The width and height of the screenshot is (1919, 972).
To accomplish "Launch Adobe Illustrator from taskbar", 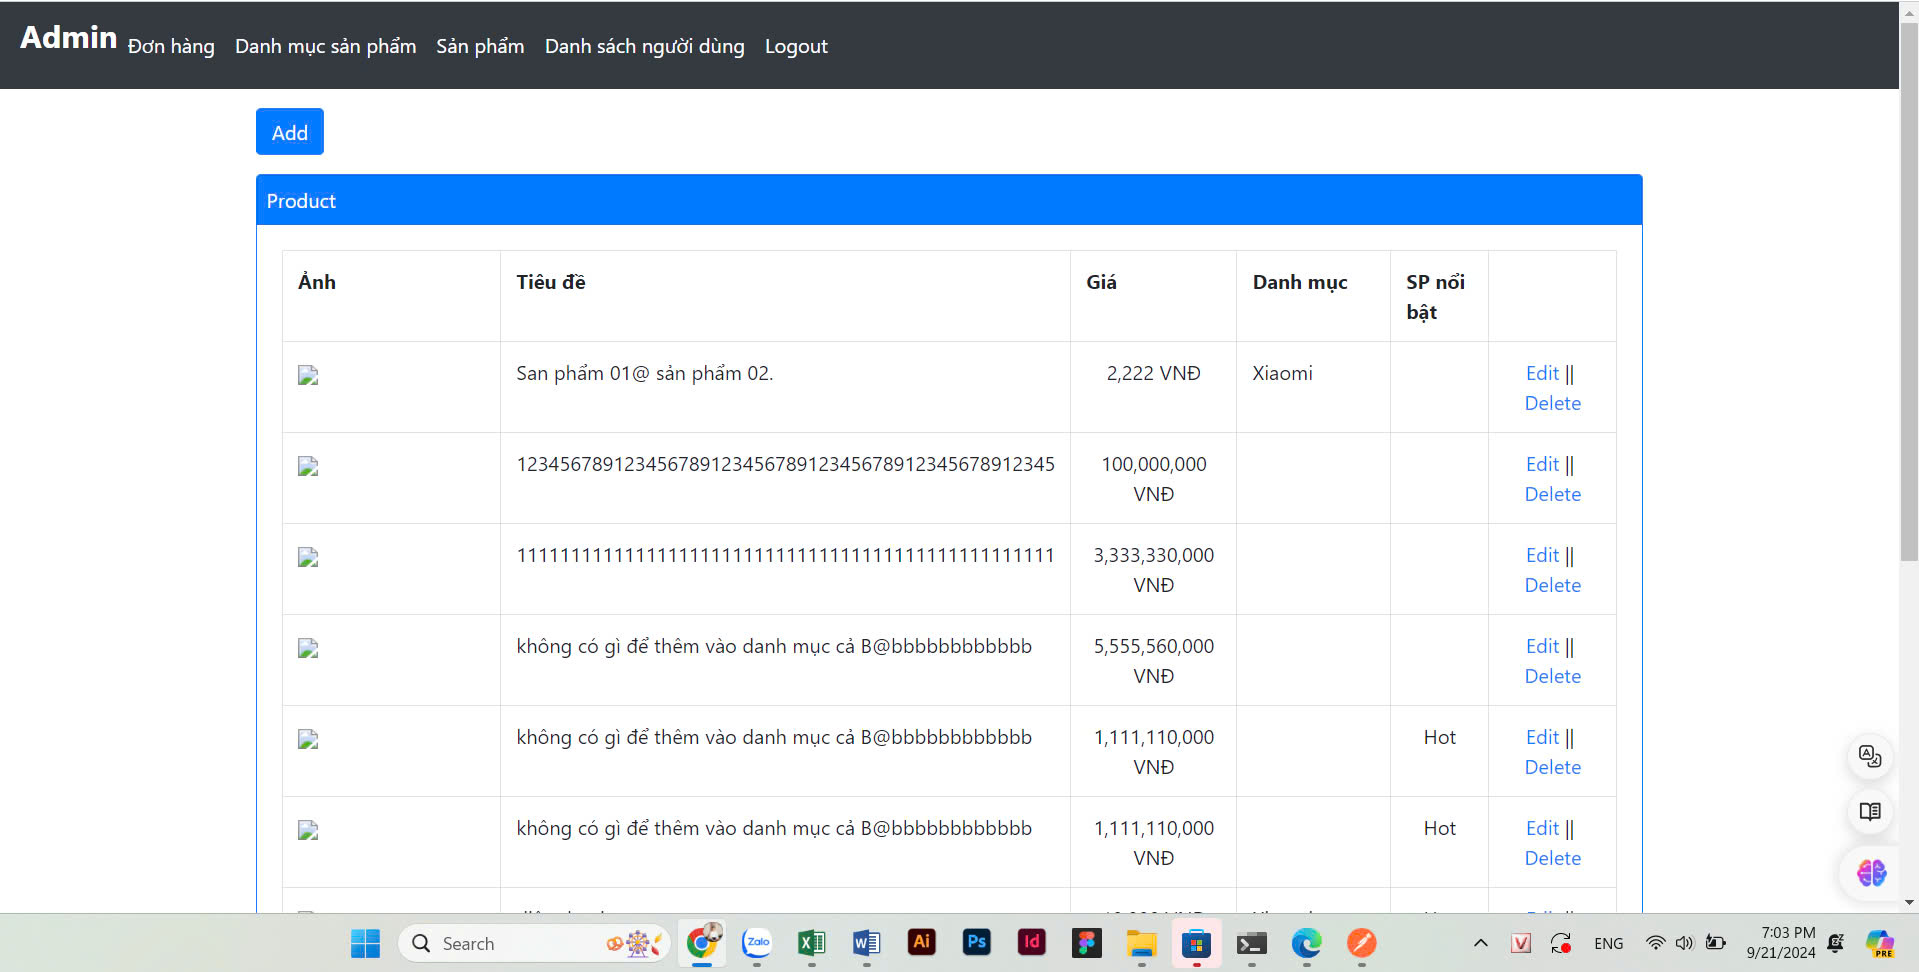I will pyautogui.click(x=921, y=943).
